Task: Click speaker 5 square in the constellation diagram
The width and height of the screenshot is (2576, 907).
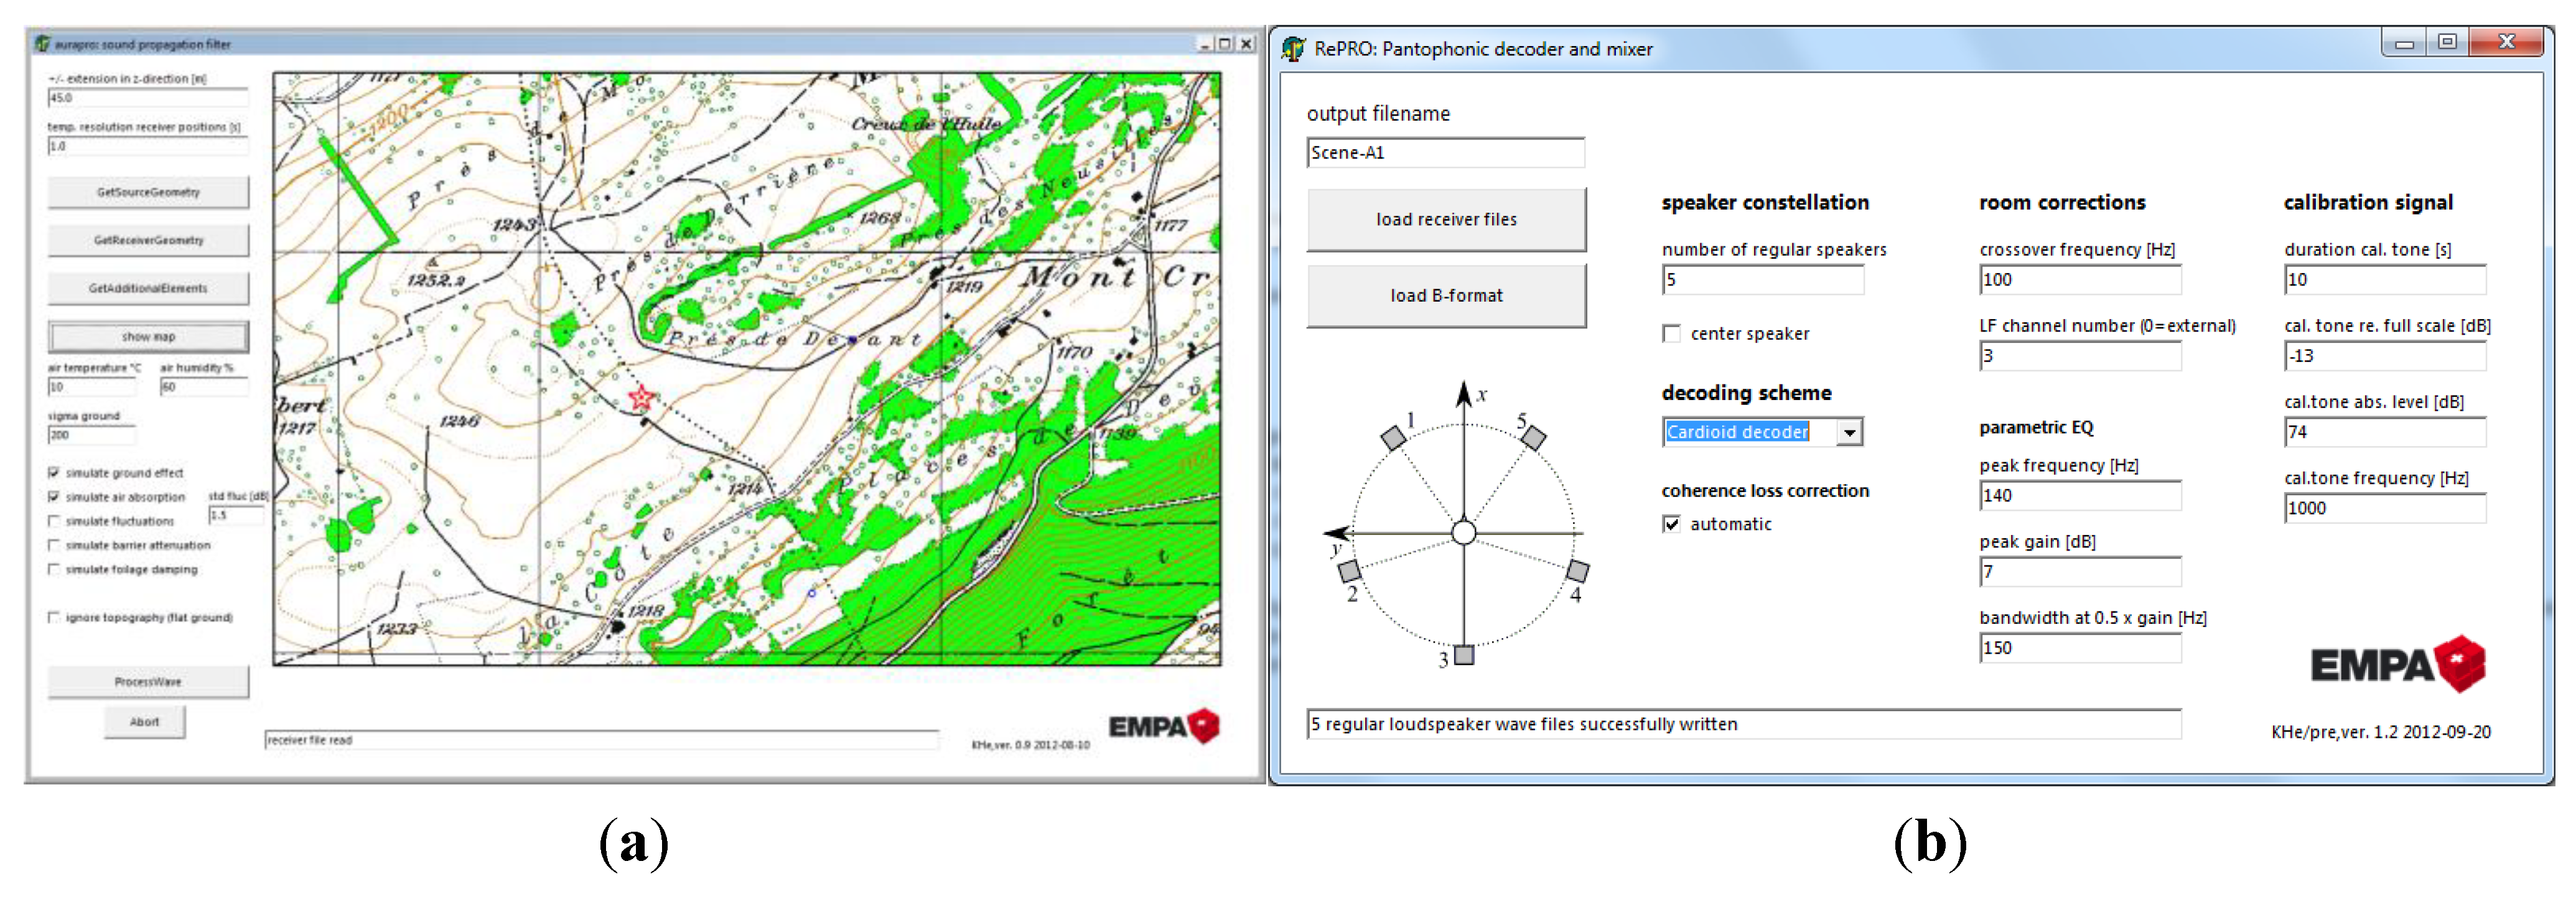Action: (x=1534, y=437)
